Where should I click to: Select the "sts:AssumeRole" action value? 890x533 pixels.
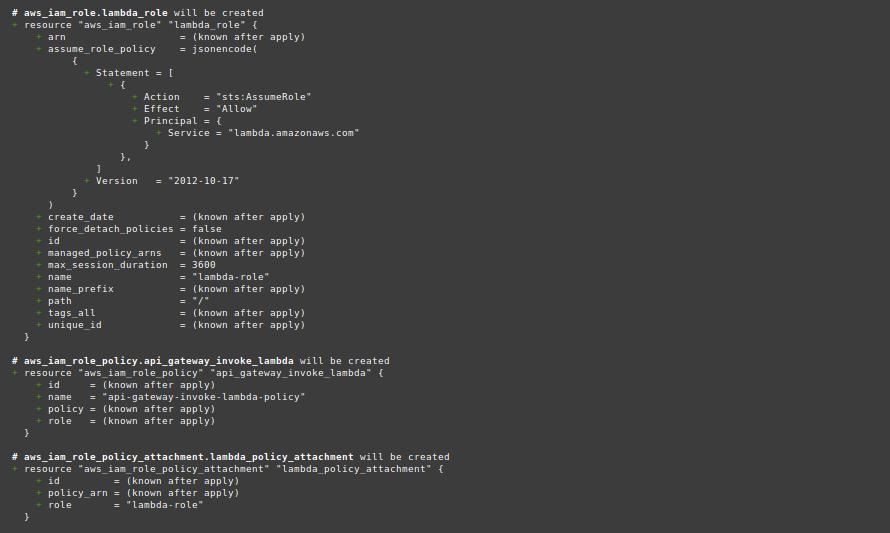tap(263, 97)
